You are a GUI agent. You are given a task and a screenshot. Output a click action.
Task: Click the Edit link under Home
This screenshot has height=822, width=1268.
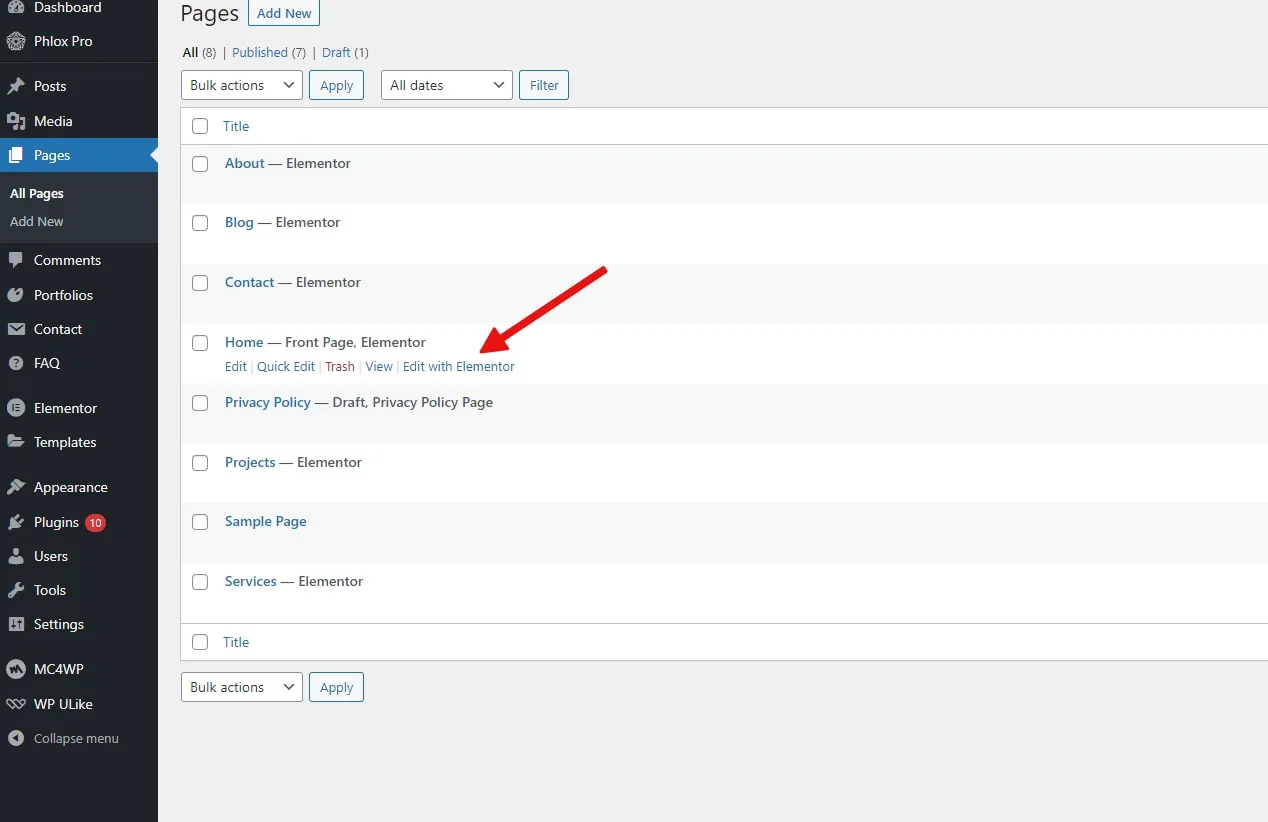pos(236,367)
